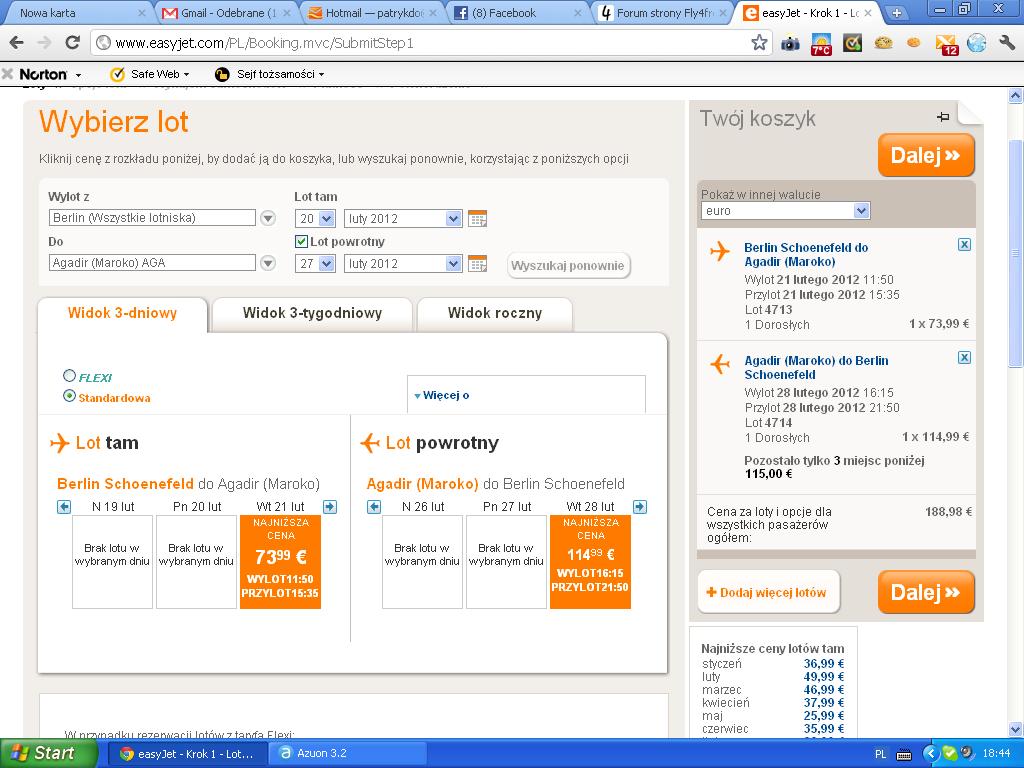Click Dodaj więcej lotów button
The height and width of the screenshot is (768, 1024).
click(768, 592)
